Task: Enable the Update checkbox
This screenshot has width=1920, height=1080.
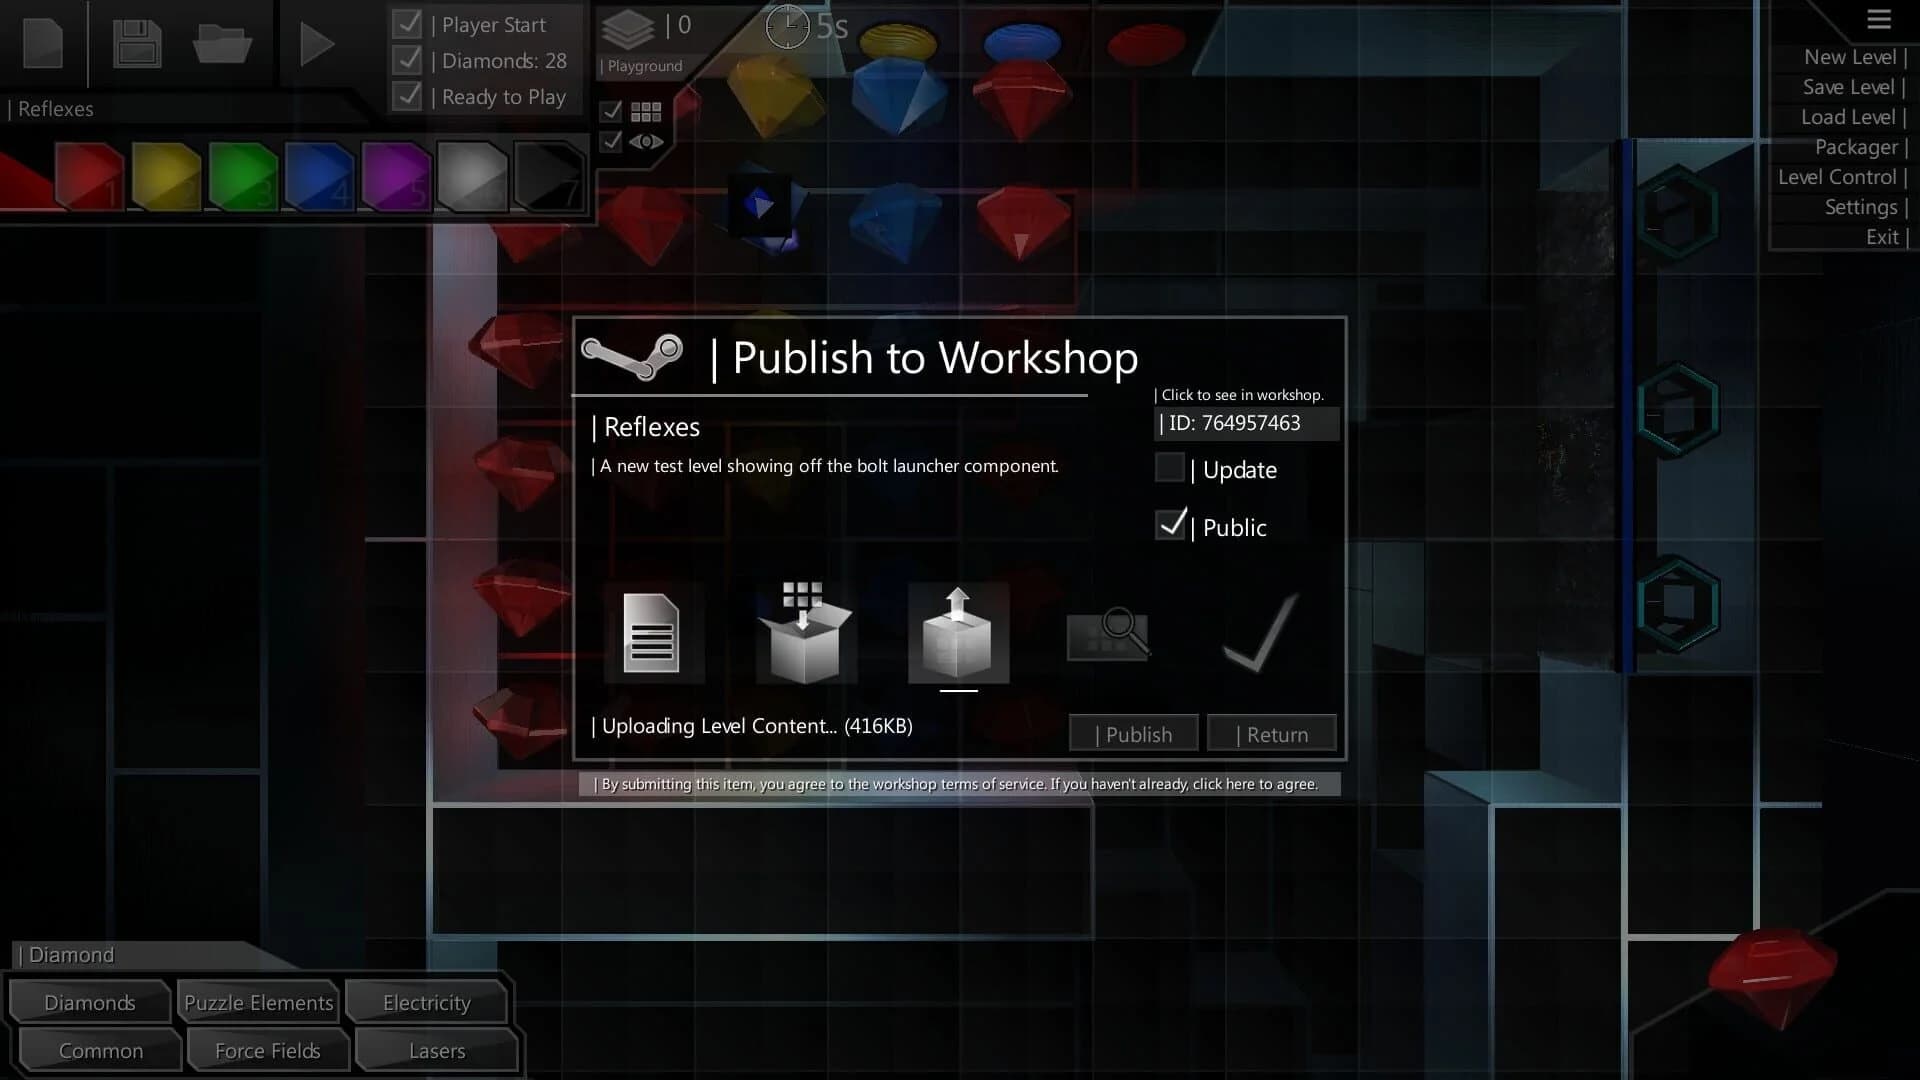Action: (1169, 467)
